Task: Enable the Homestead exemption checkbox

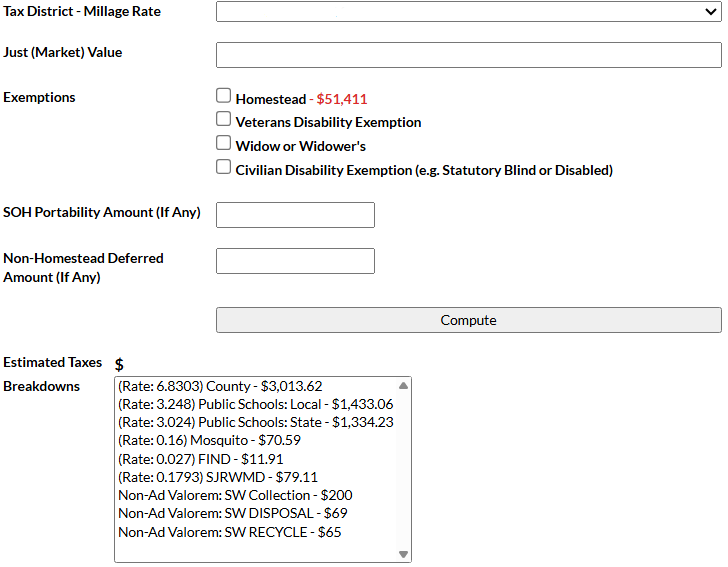Action: pyautogui.click(x=224, y=96)
